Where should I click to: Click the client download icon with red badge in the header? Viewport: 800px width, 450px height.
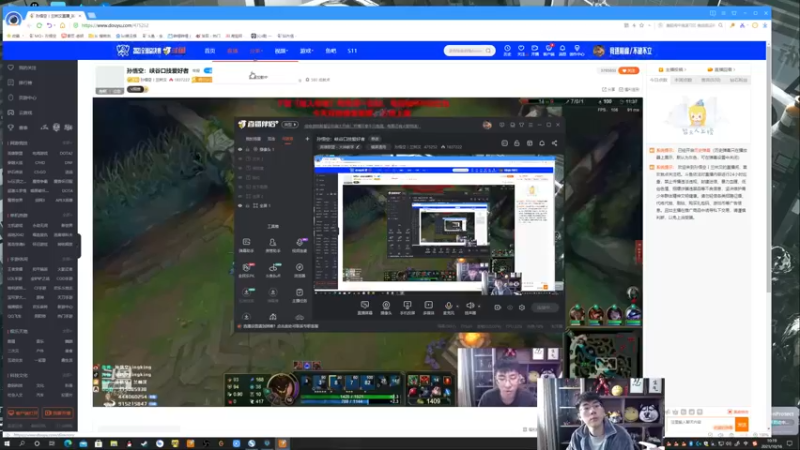click(x=548, y=49)
